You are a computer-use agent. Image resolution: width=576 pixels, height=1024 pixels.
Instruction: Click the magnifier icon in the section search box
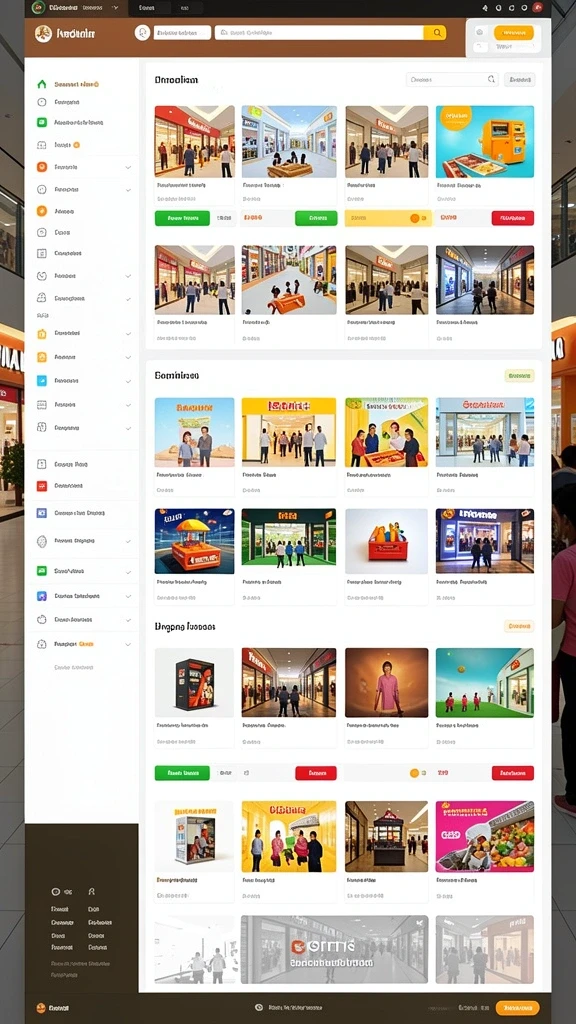click(491, 80)
